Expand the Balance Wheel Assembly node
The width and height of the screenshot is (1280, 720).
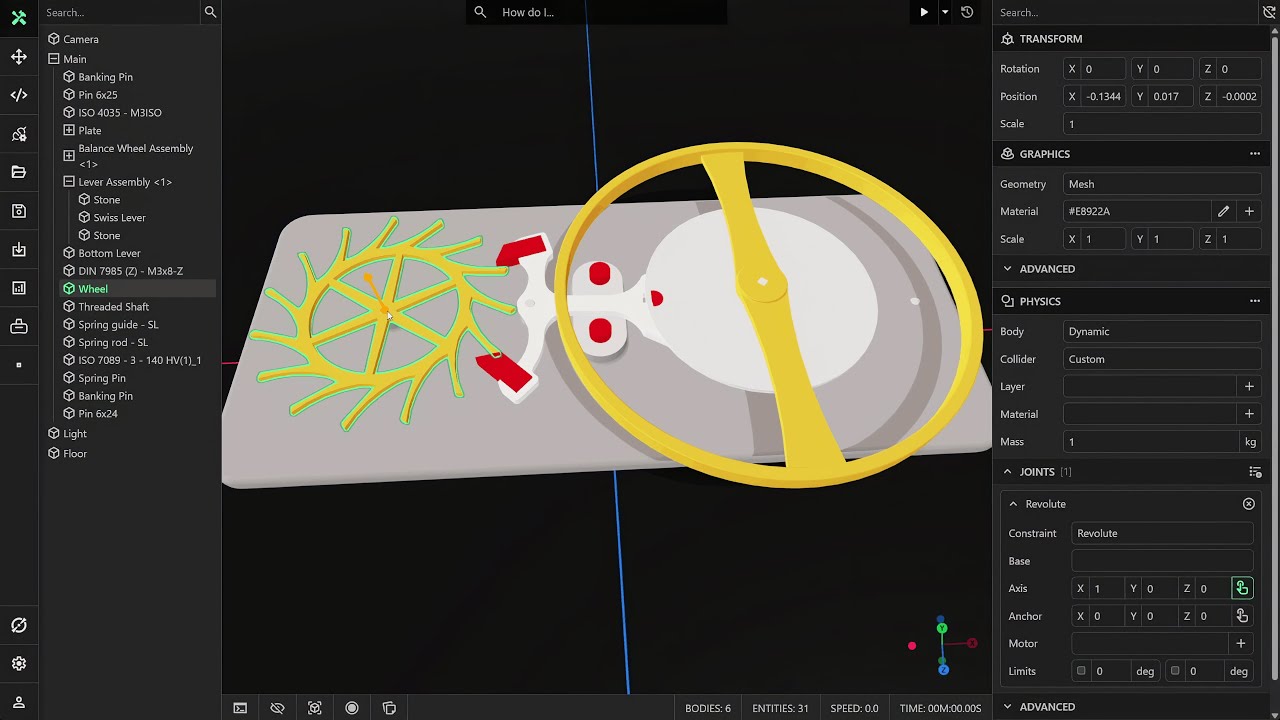click(x=69, y=156)
